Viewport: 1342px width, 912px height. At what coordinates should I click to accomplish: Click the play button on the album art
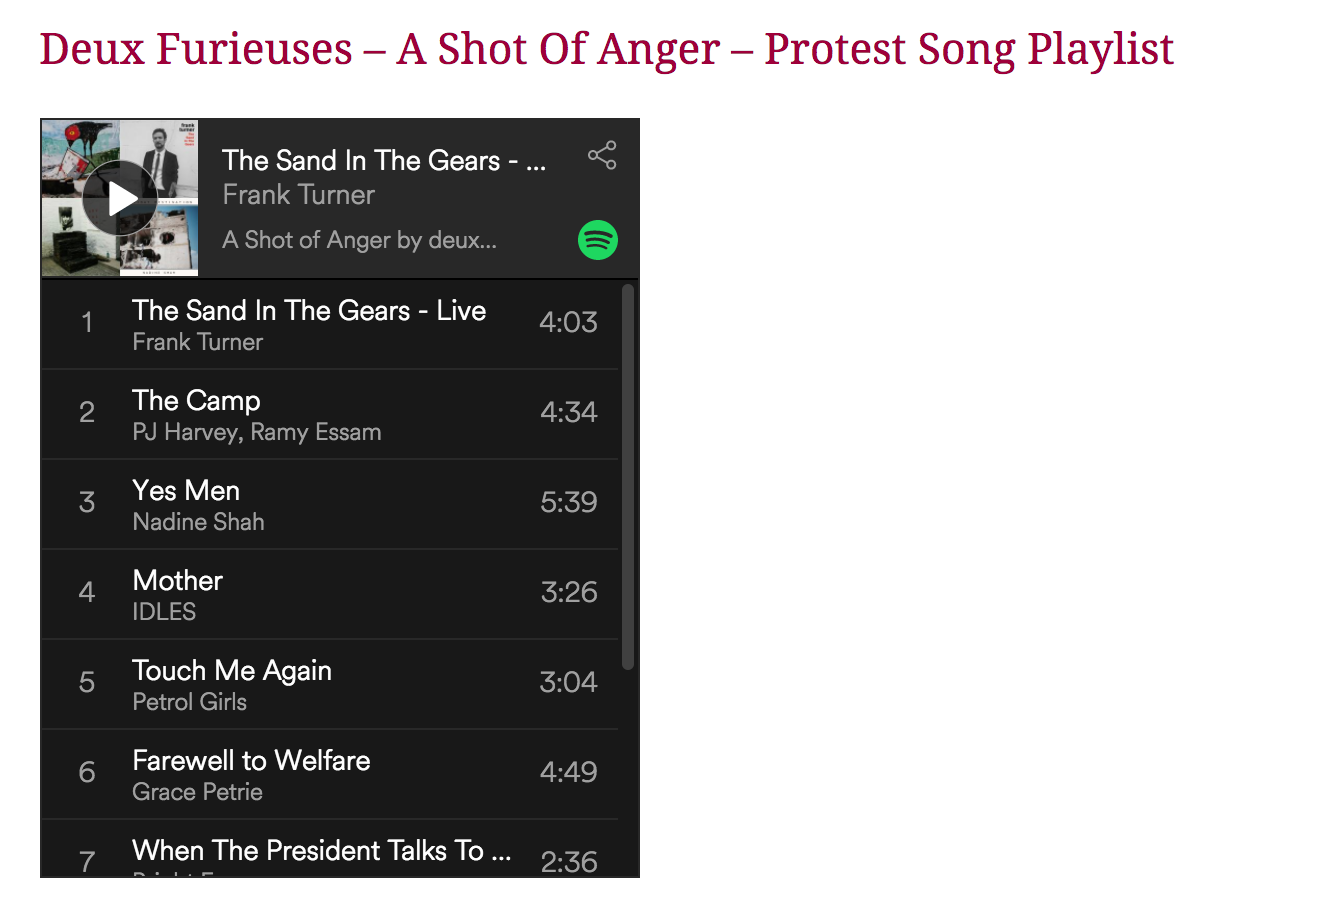[x=120, y=198]
